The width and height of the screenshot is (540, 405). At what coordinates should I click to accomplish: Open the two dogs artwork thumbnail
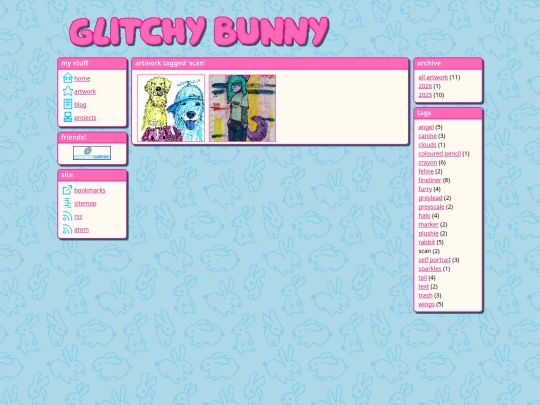pyautogui.click(x=171, y=108)
